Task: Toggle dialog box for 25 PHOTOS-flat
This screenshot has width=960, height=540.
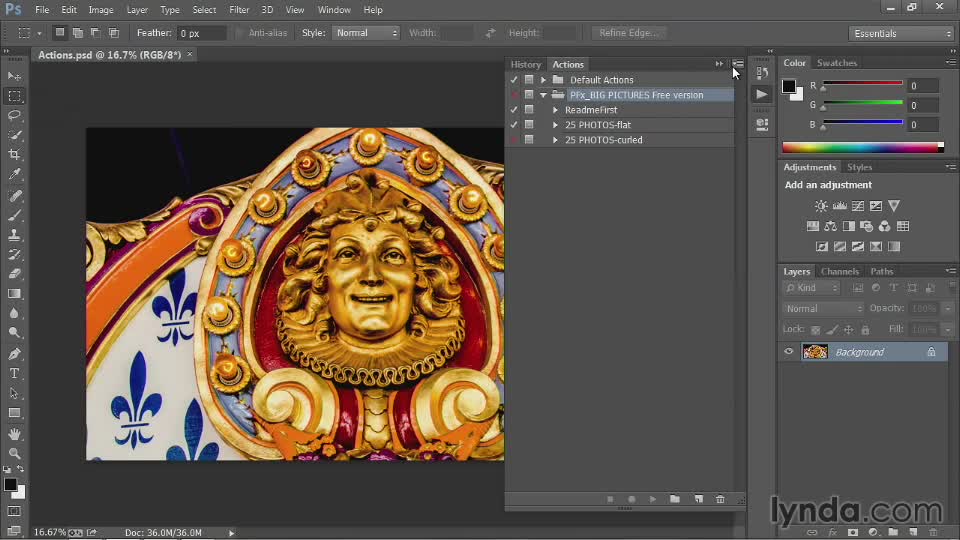Action: pos(529,124)
